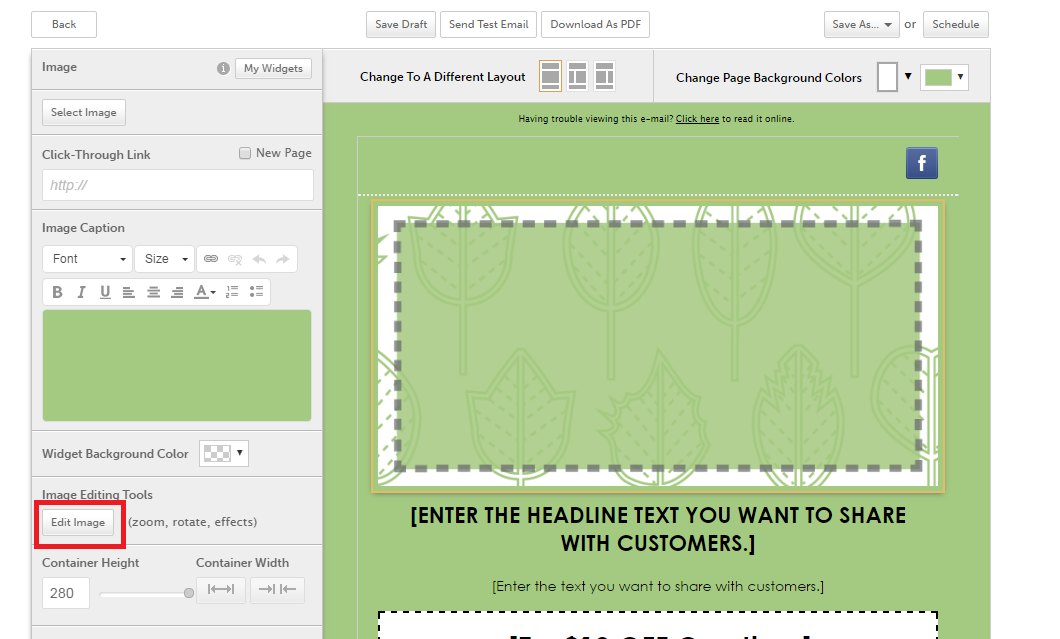Apply bold formatting to the caption
This screenshot has height=639, width=1060.
click(57, 292)
